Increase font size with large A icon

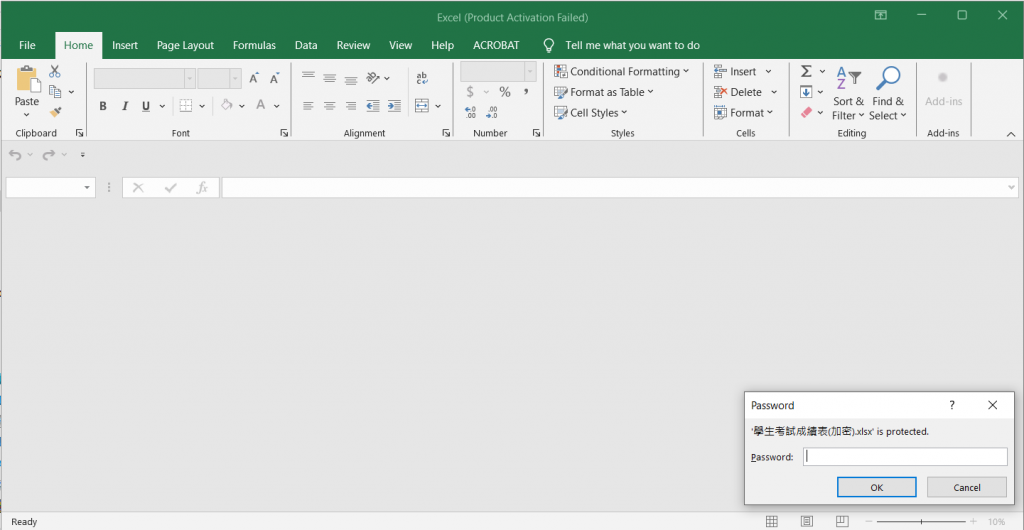coord(254,78)
